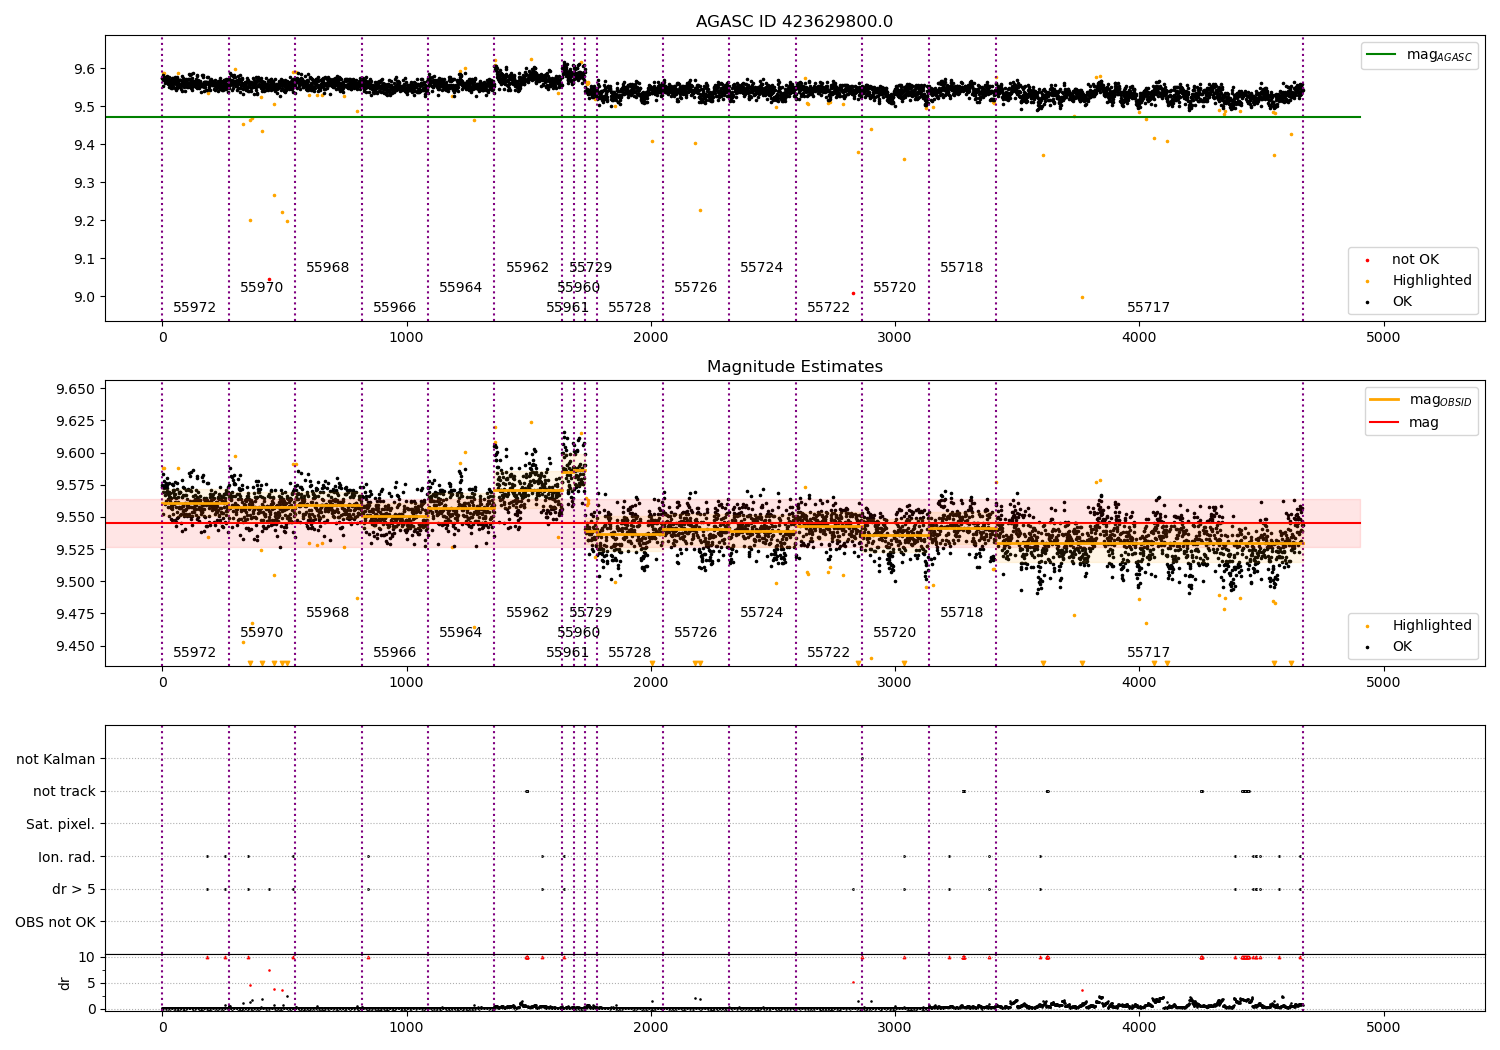Select OBSID label 55729 in the top plot
1500x1050 pixels.
(591, 268)
